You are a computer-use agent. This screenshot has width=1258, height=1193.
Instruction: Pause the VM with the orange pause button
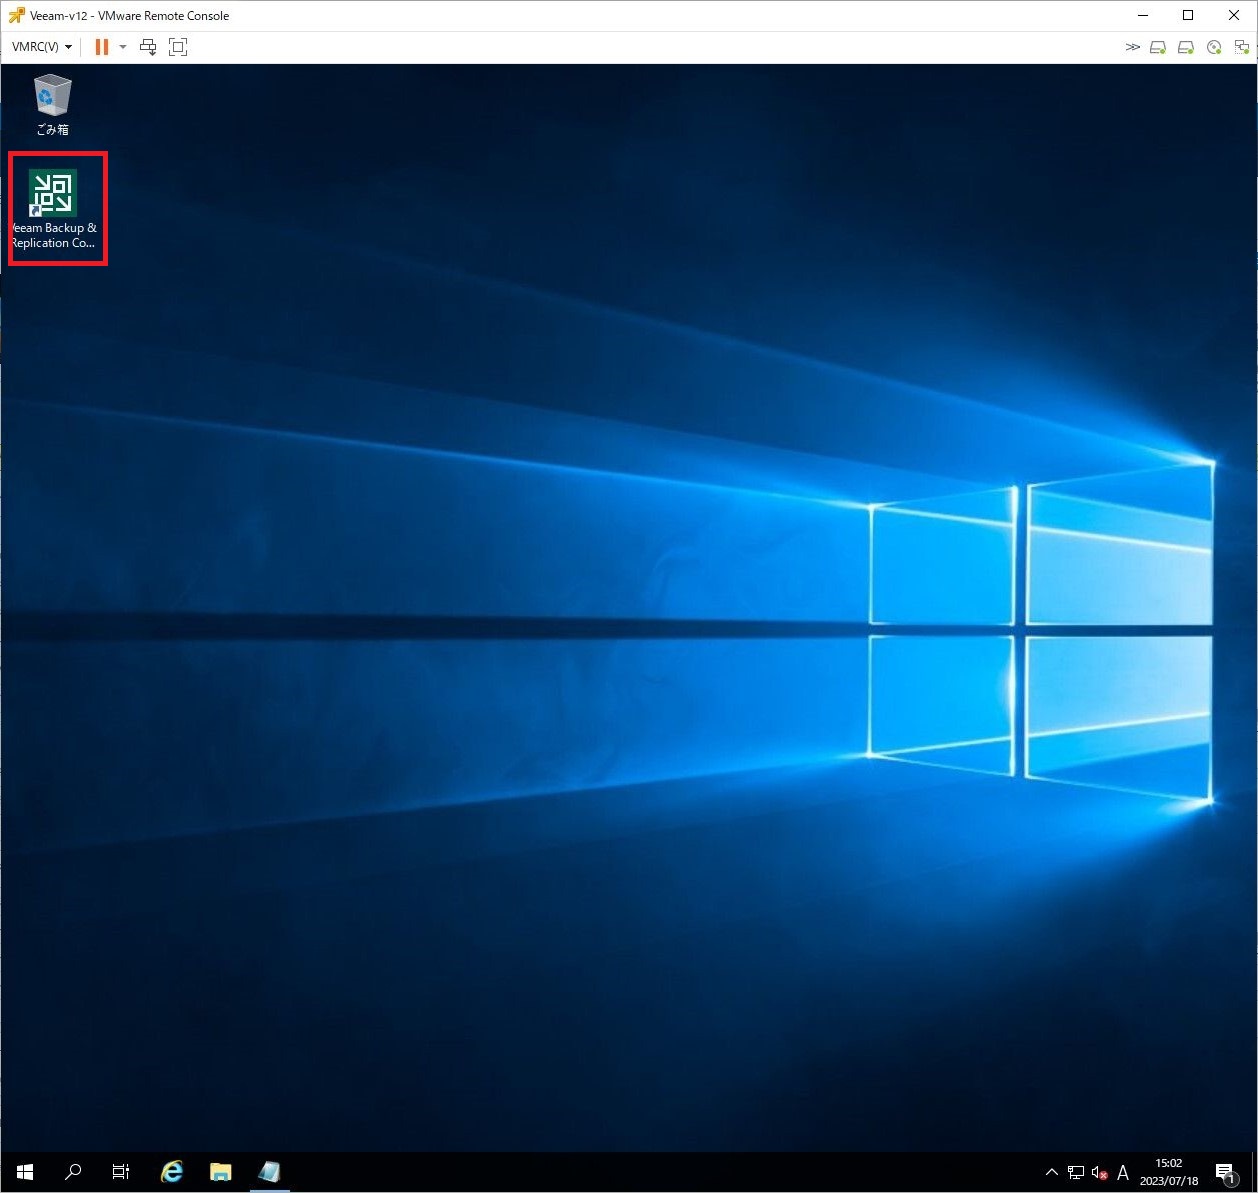pos(102,47)
